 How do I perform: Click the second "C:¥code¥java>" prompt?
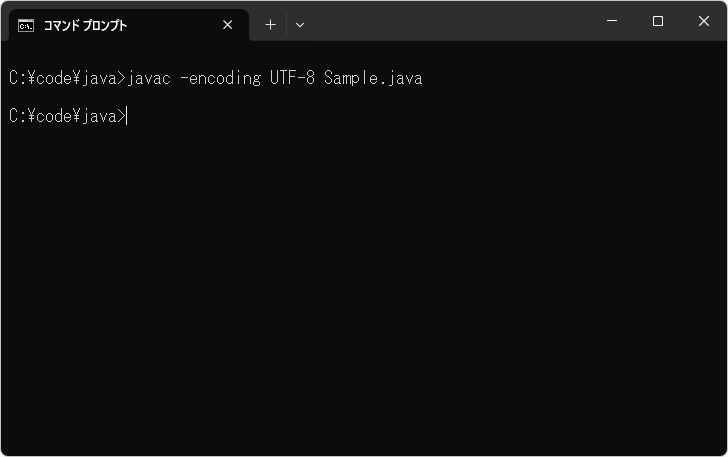click(x=67, y=117)
